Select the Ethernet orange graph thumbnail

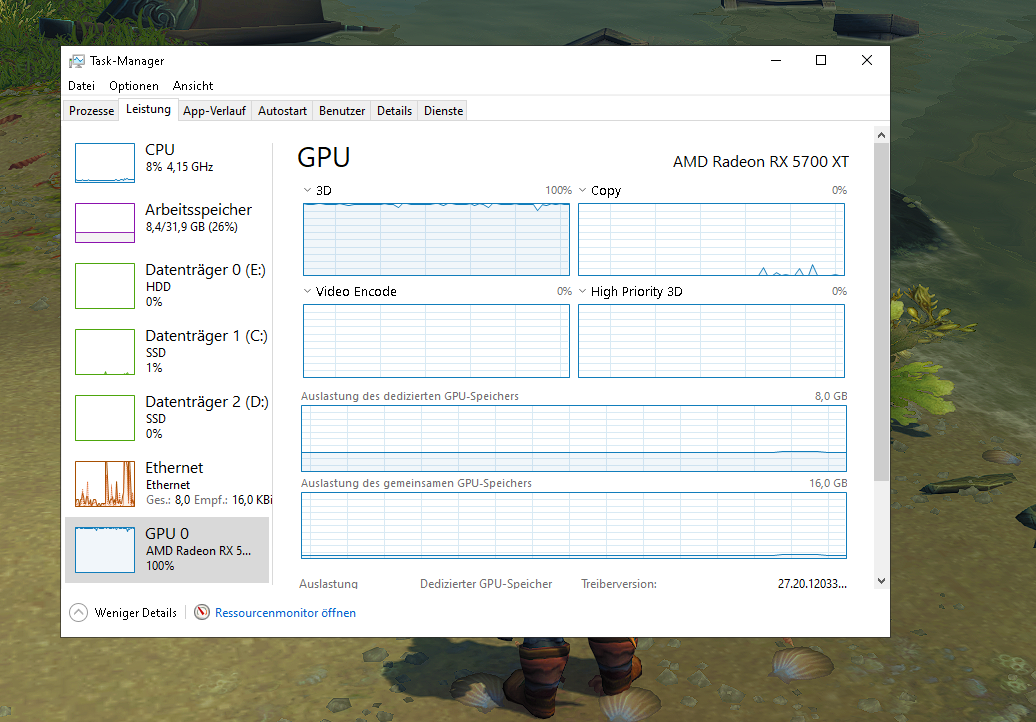[x=105, y=484]
